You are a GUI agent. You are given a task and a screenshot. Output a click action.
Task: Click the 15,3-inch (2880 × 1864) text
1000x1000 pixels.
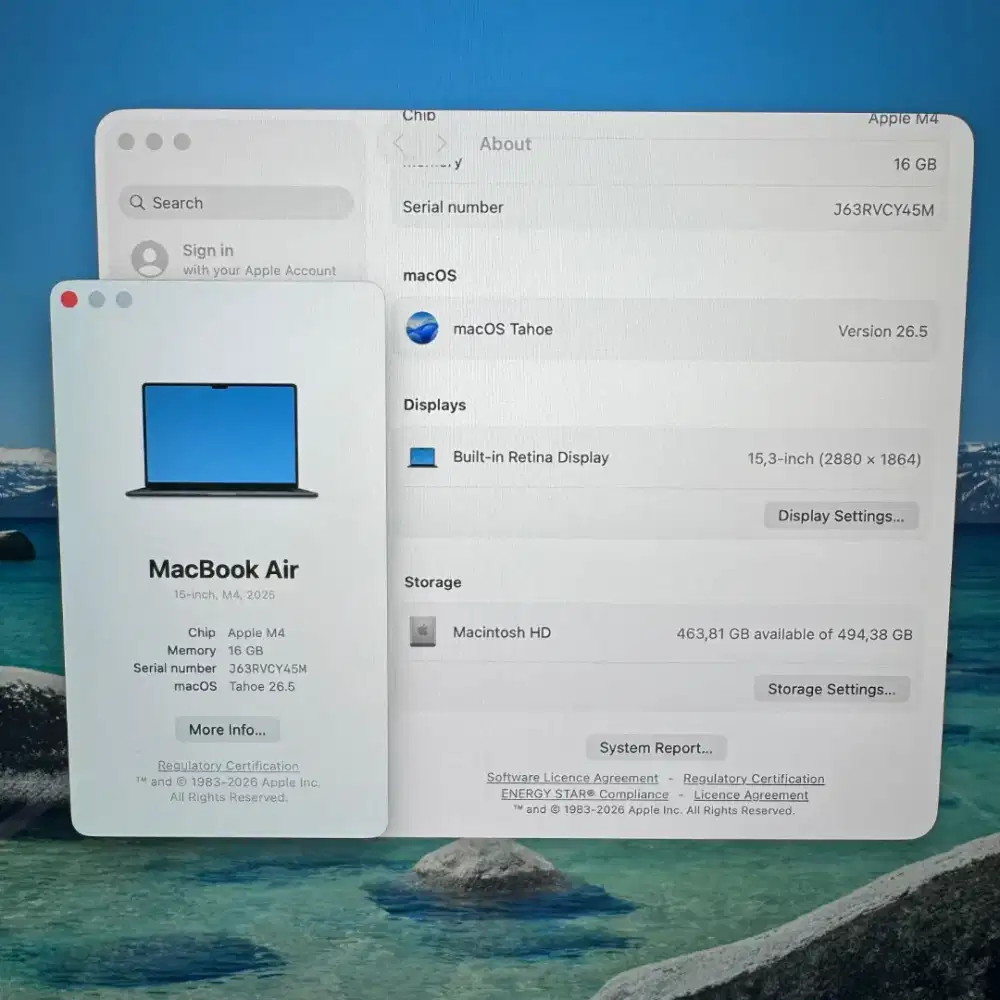[x=834, y=459]
